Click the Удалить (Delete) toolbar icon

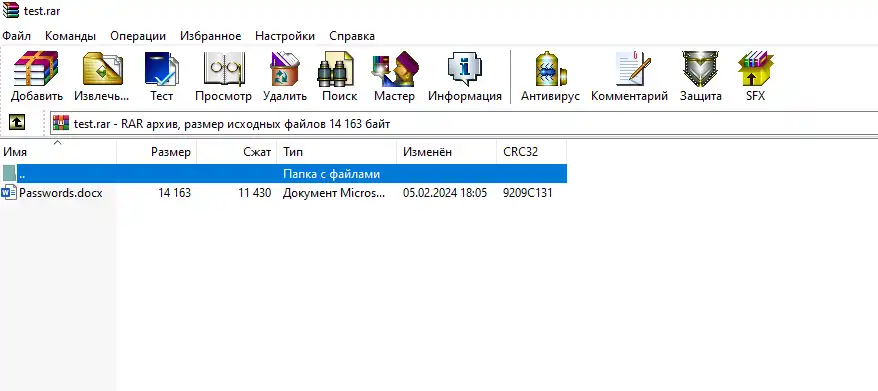tap(284, 69)
